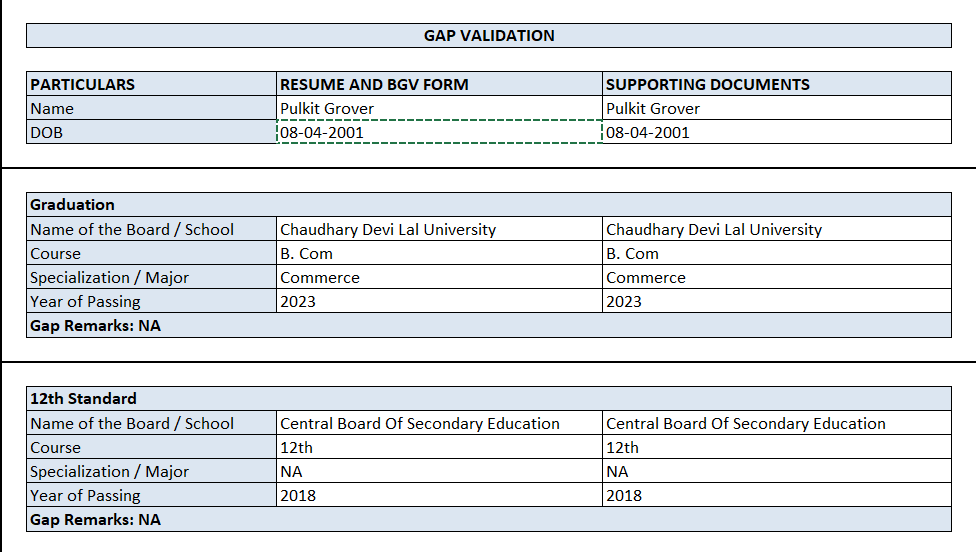Select 12th Specialization / Major label cell
Viewport: 976px width, 552px height.
(x=152, y=471)
